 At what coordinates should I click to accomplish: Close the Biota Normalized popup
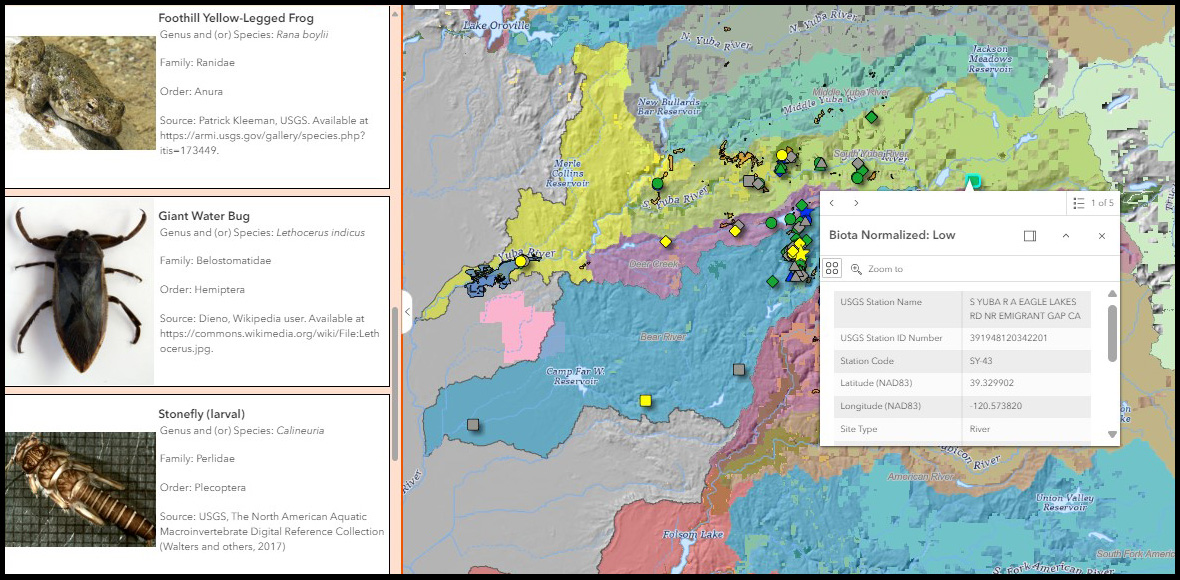pos(1102,235)
